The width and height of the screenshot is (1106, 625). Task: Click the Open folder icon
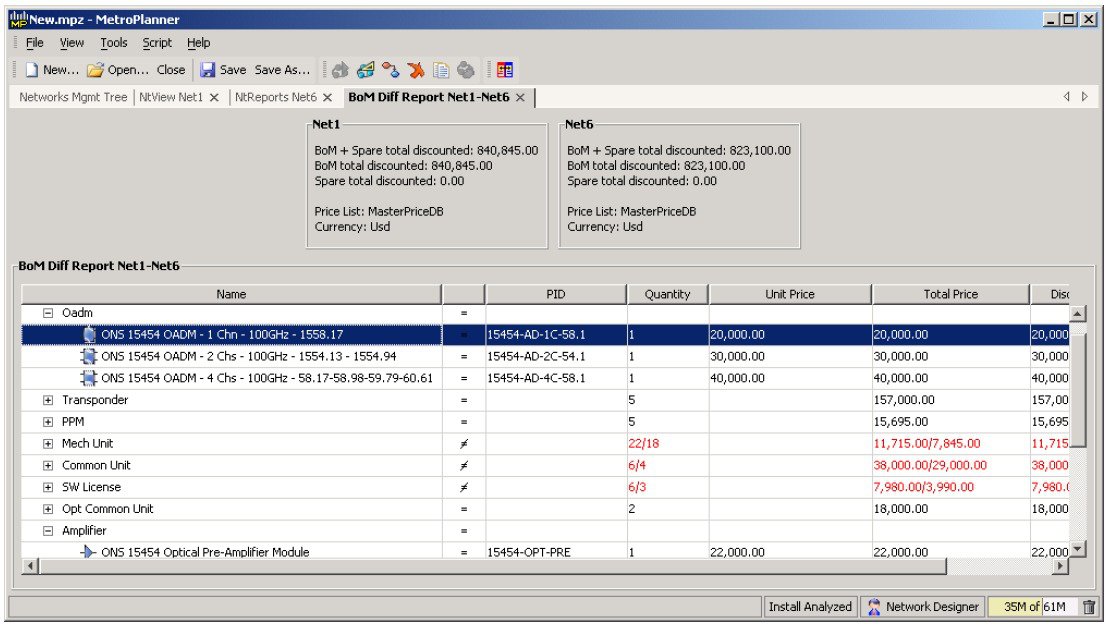pos(95,70)
